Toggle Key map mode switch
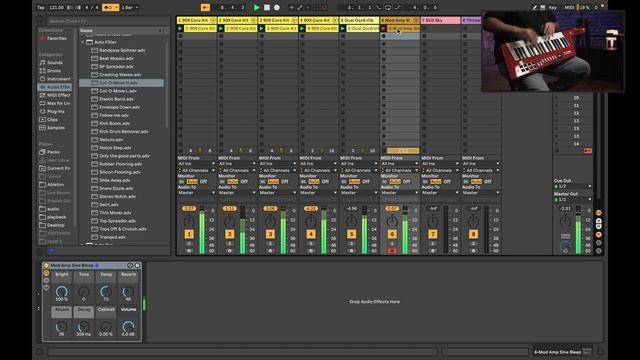The height and width of the screenshot is (360, 640). [x=552, y=7]
